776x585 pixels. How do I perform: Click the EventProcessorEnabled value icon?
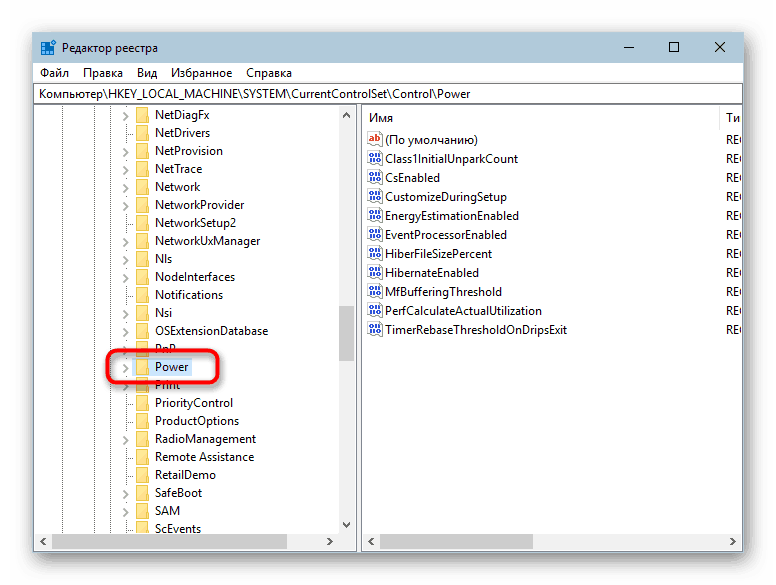pos(375,234)
